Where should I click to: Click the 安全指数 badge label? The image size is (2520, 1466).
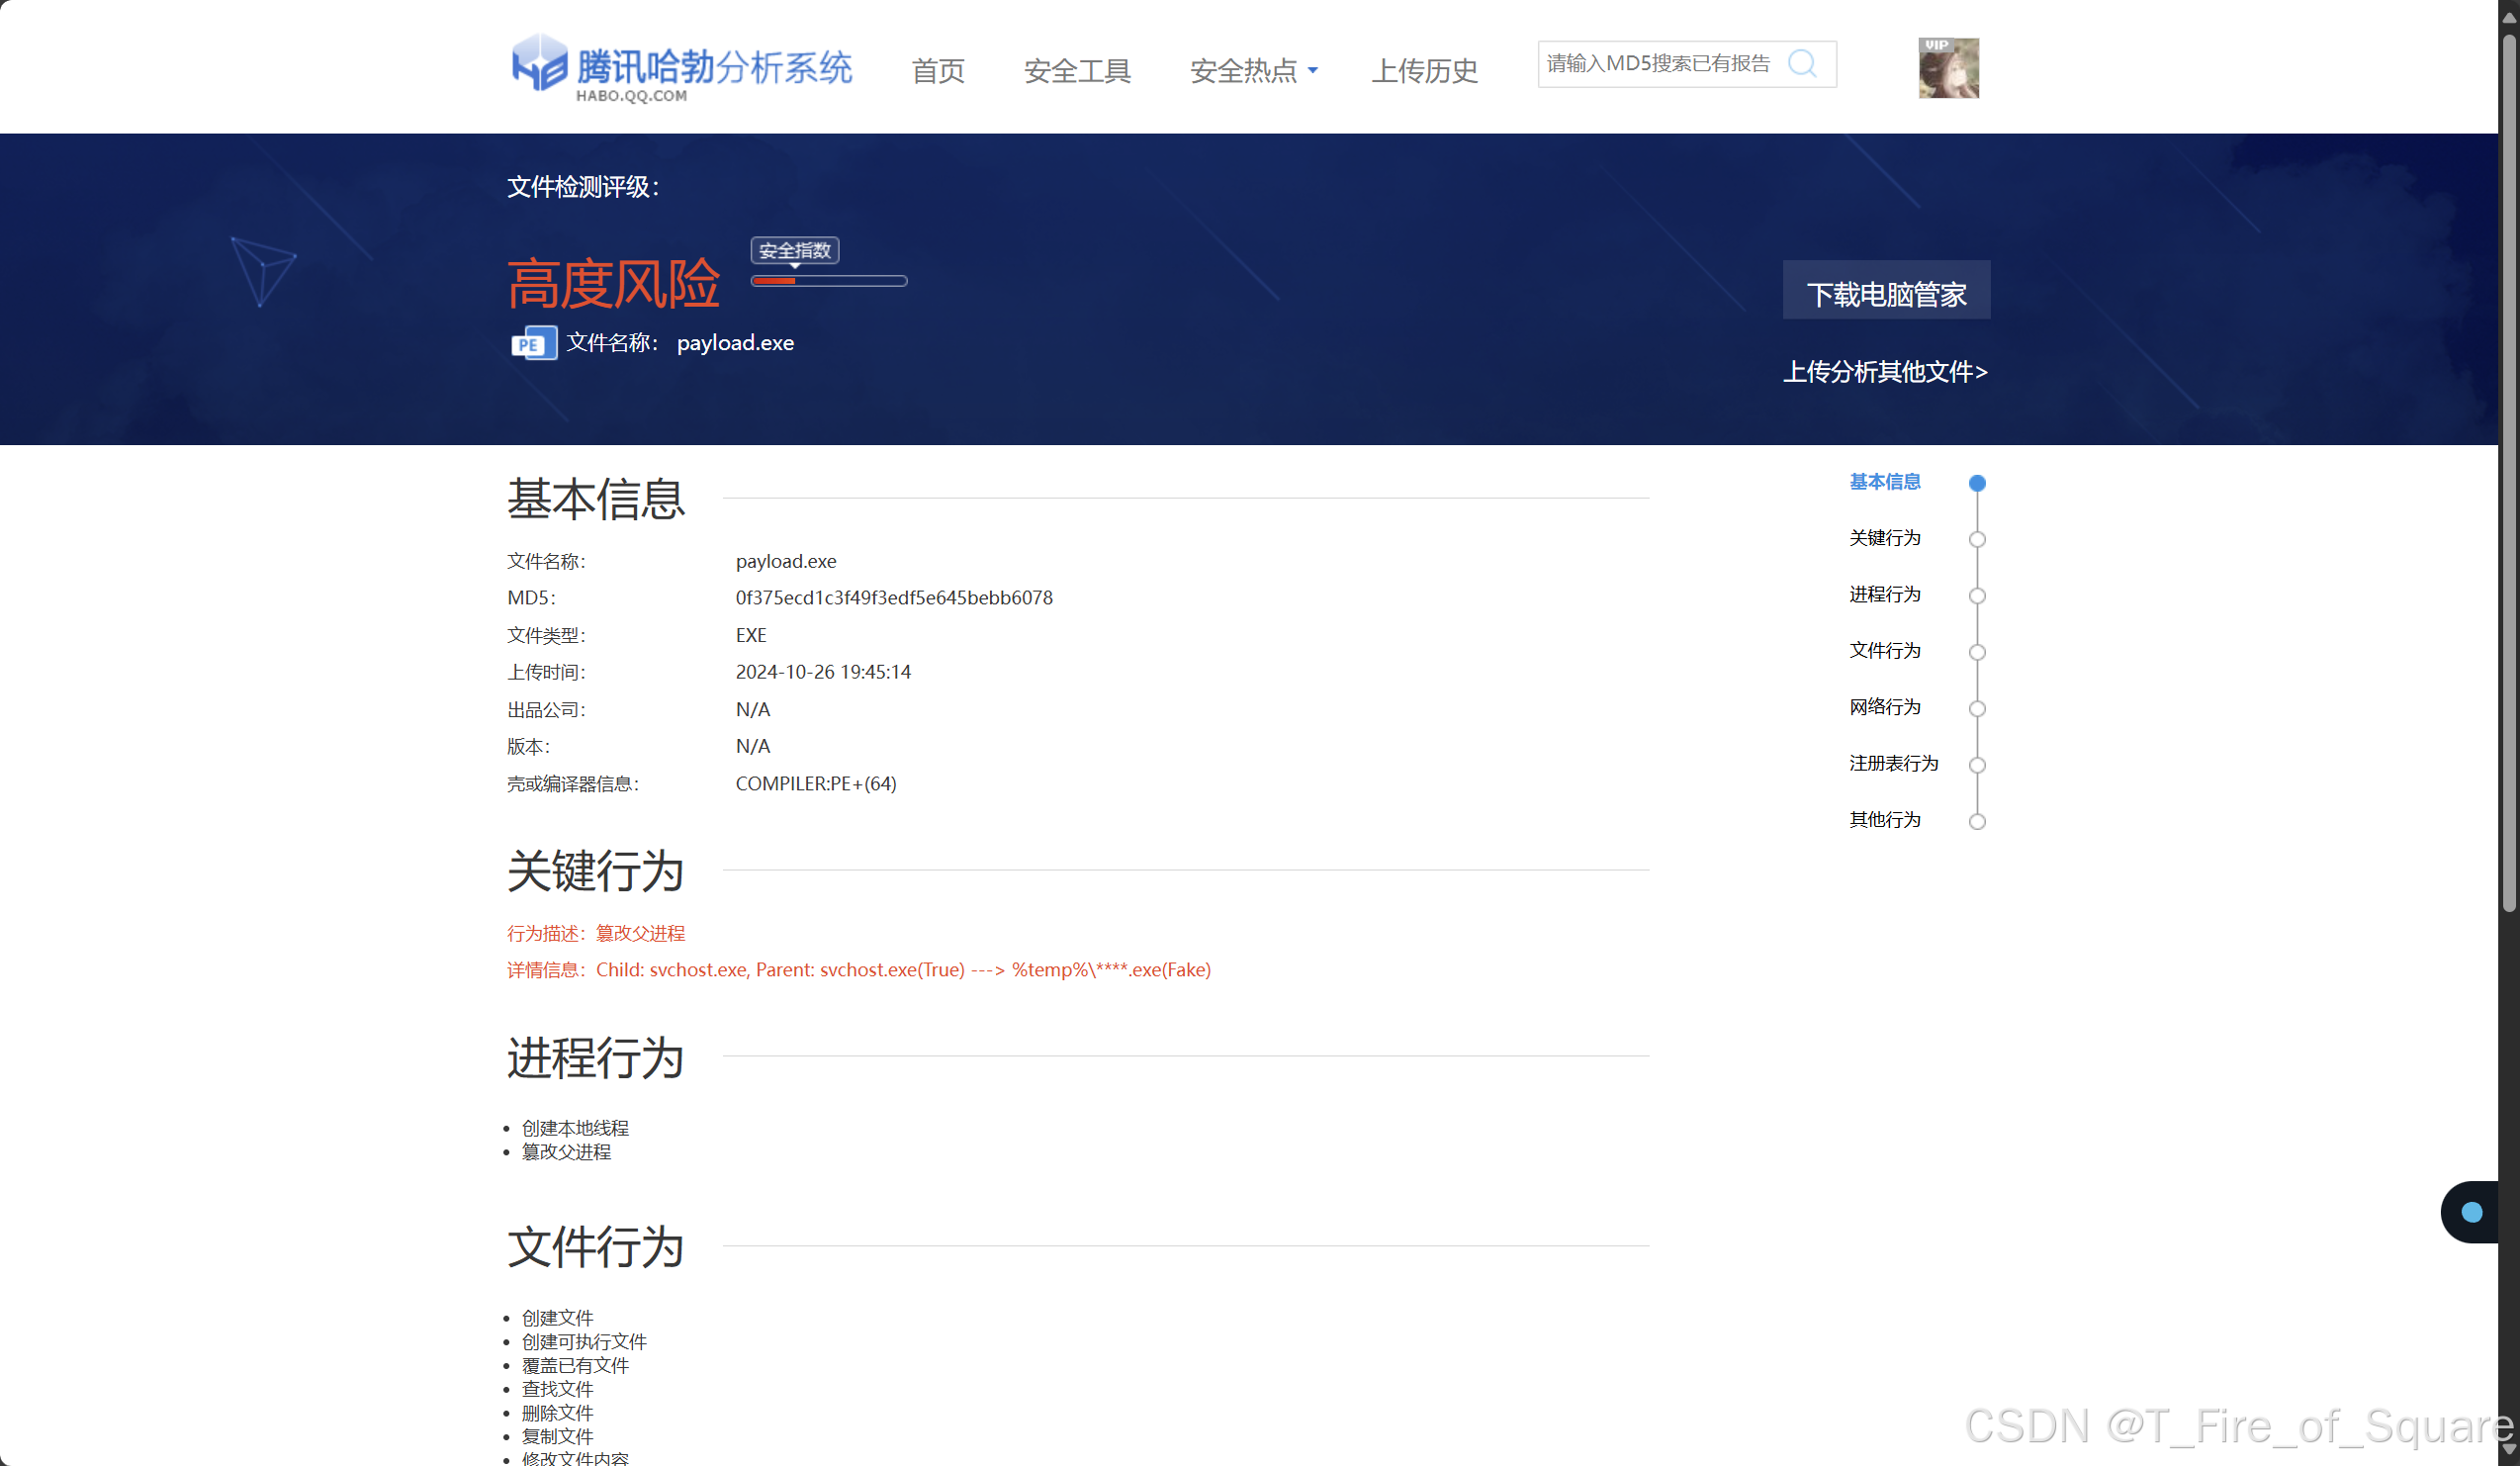(794, 250)
